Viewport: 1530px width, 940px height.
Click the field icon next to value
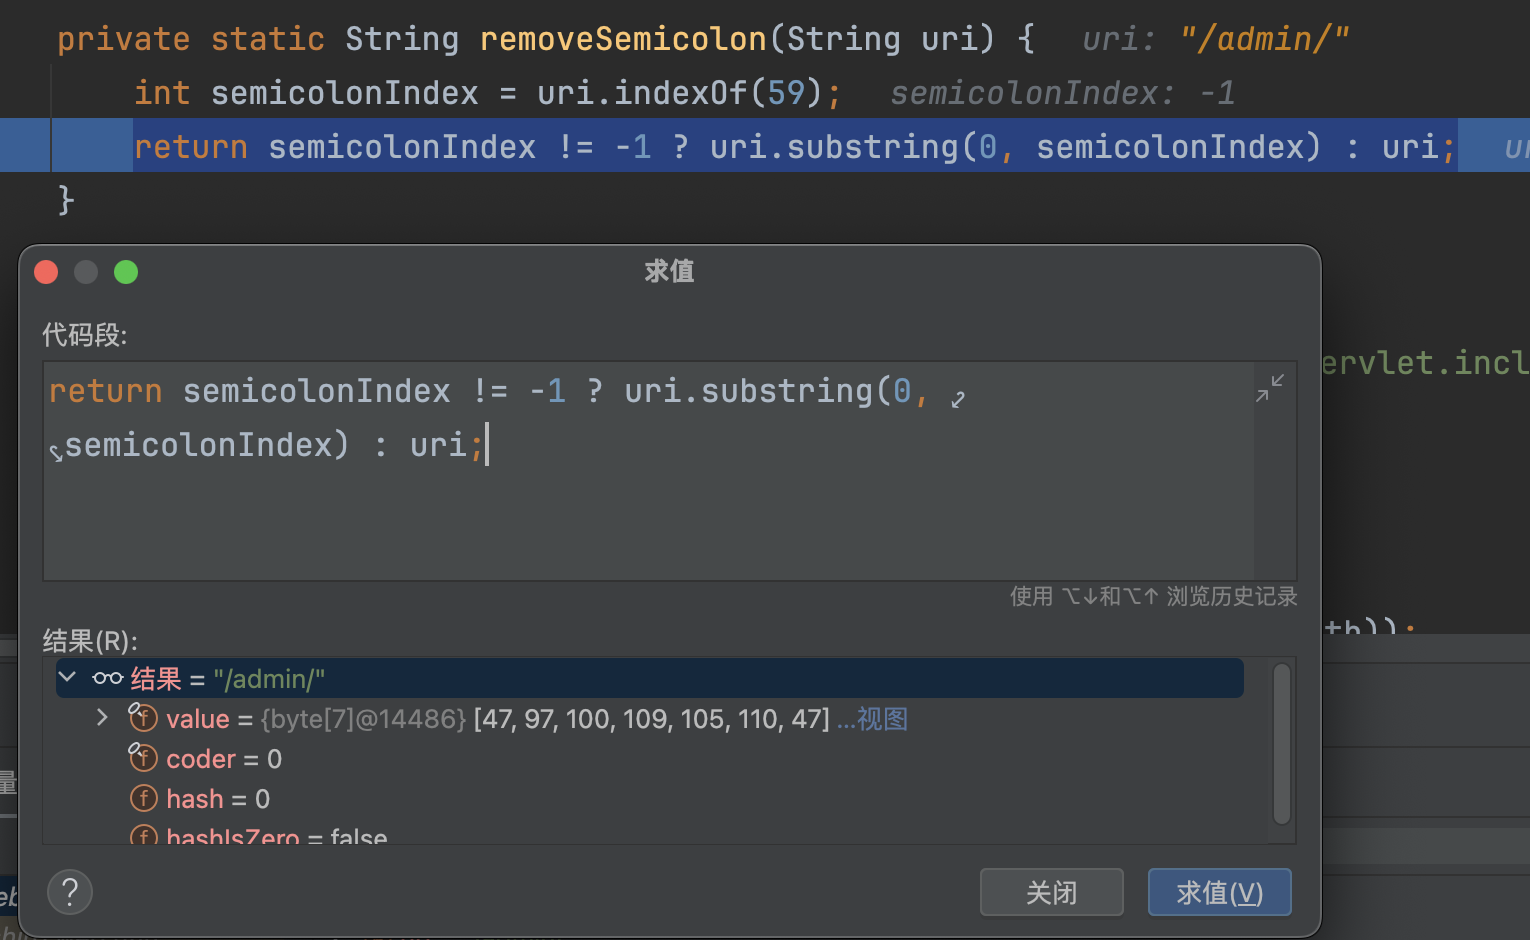pyautogui.click(x=144, y=718)
